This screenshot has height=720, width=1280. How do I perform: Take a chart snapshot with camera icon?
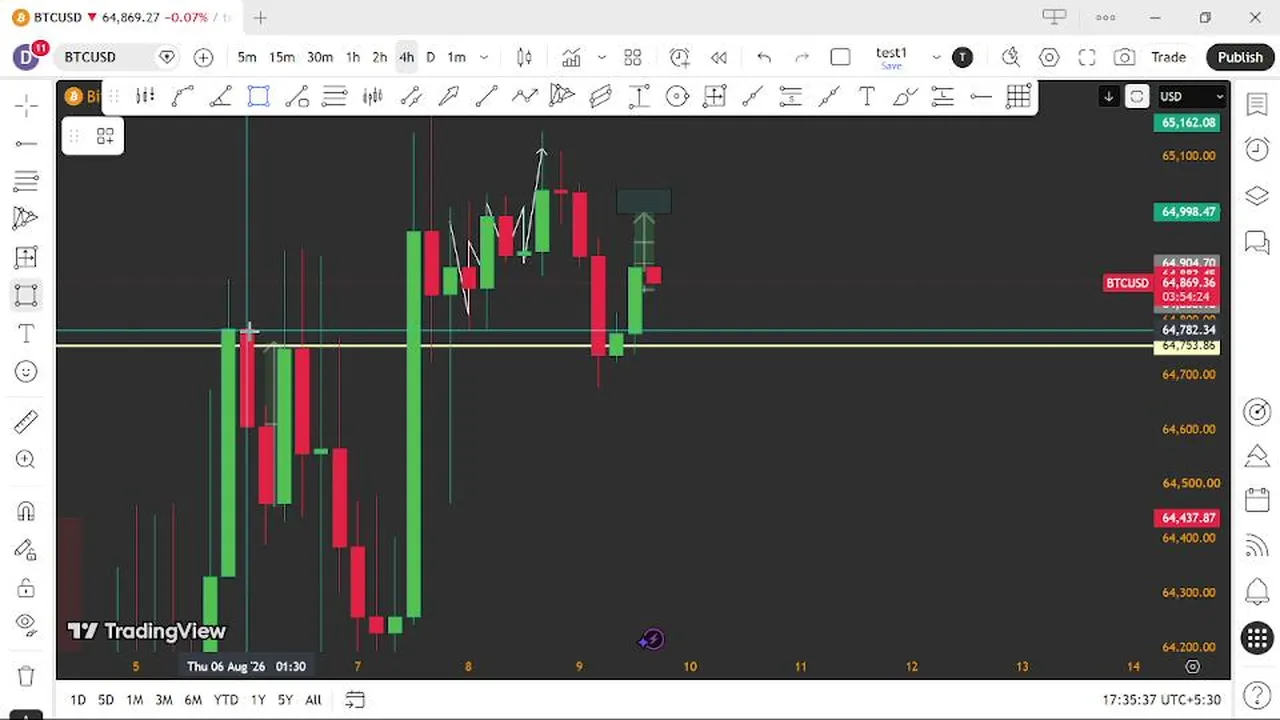click(1125, 57)
